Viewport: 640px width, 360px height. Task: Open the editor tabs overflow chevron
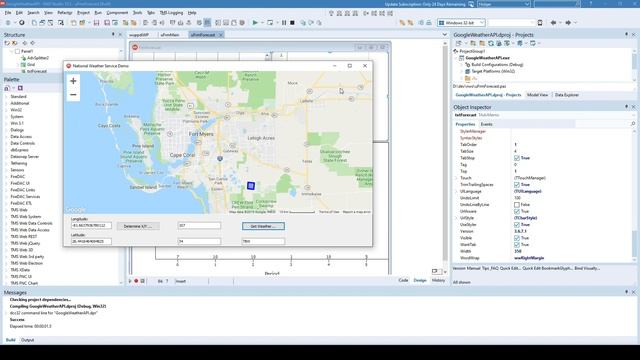tap(444, 35)
